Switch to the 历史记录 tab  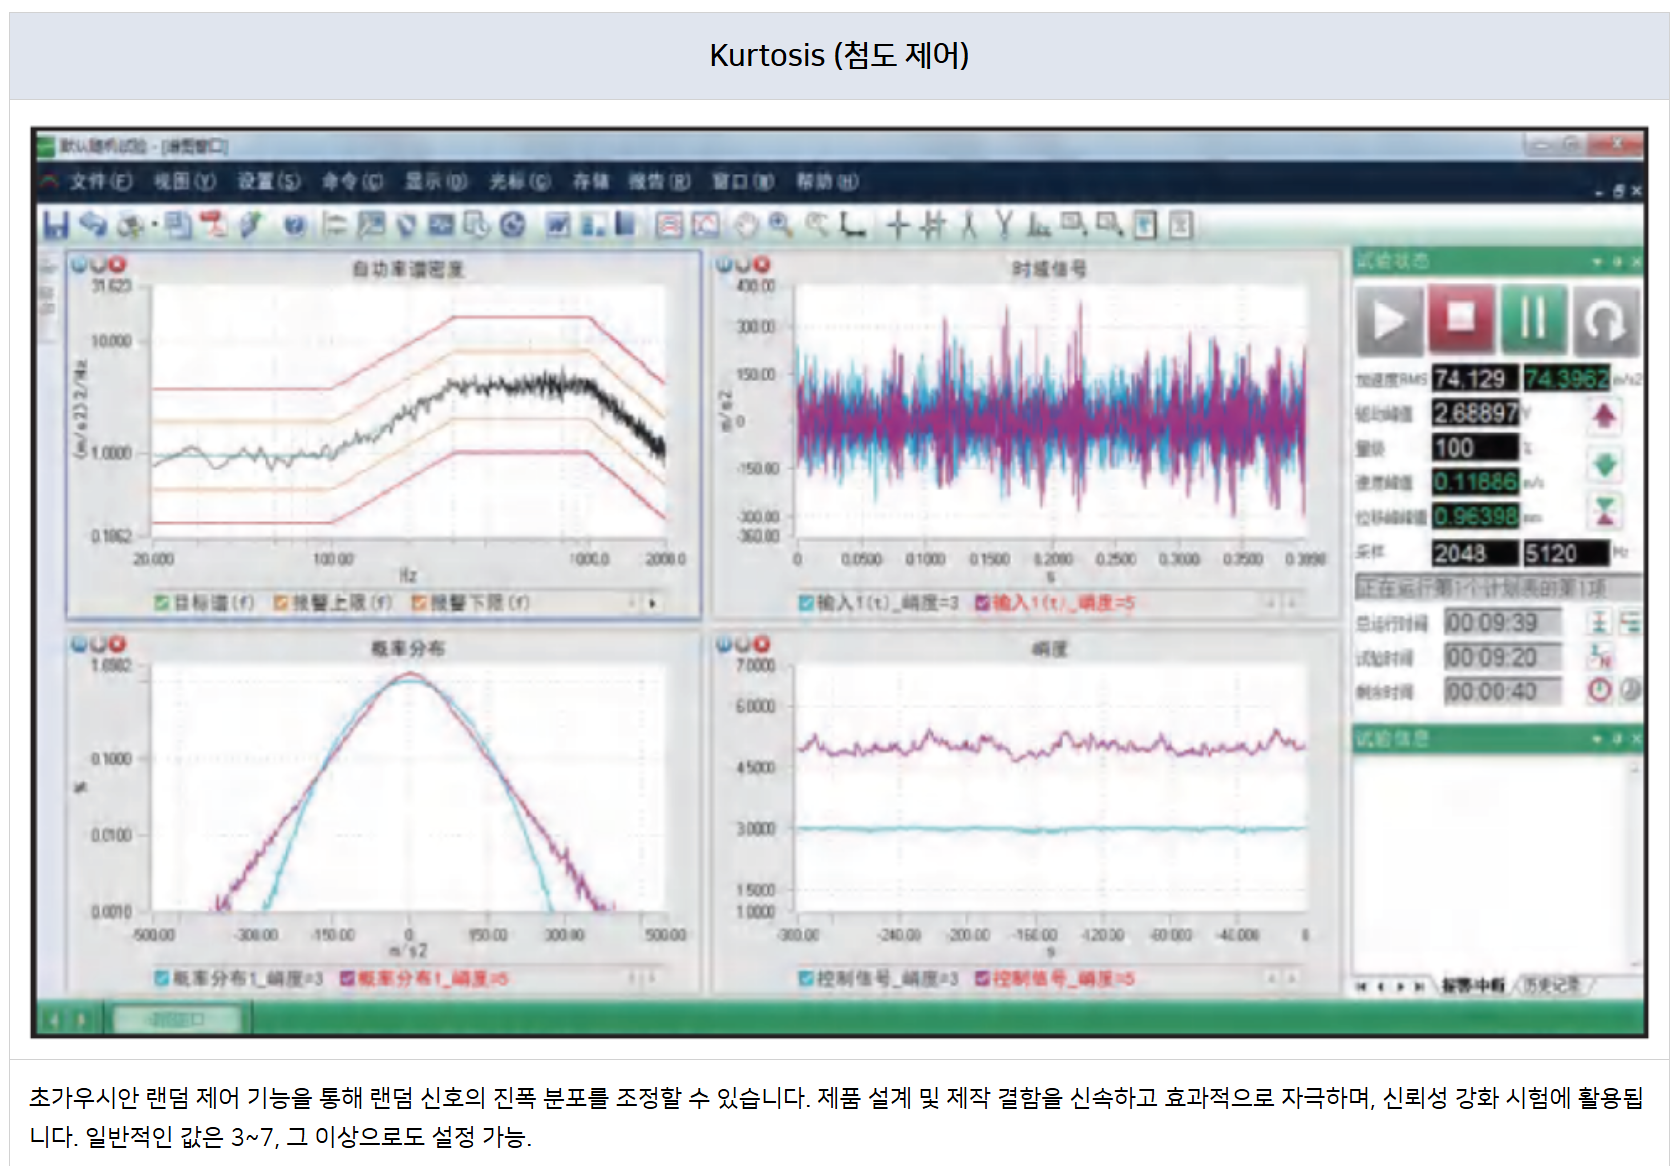(1551, 985)
